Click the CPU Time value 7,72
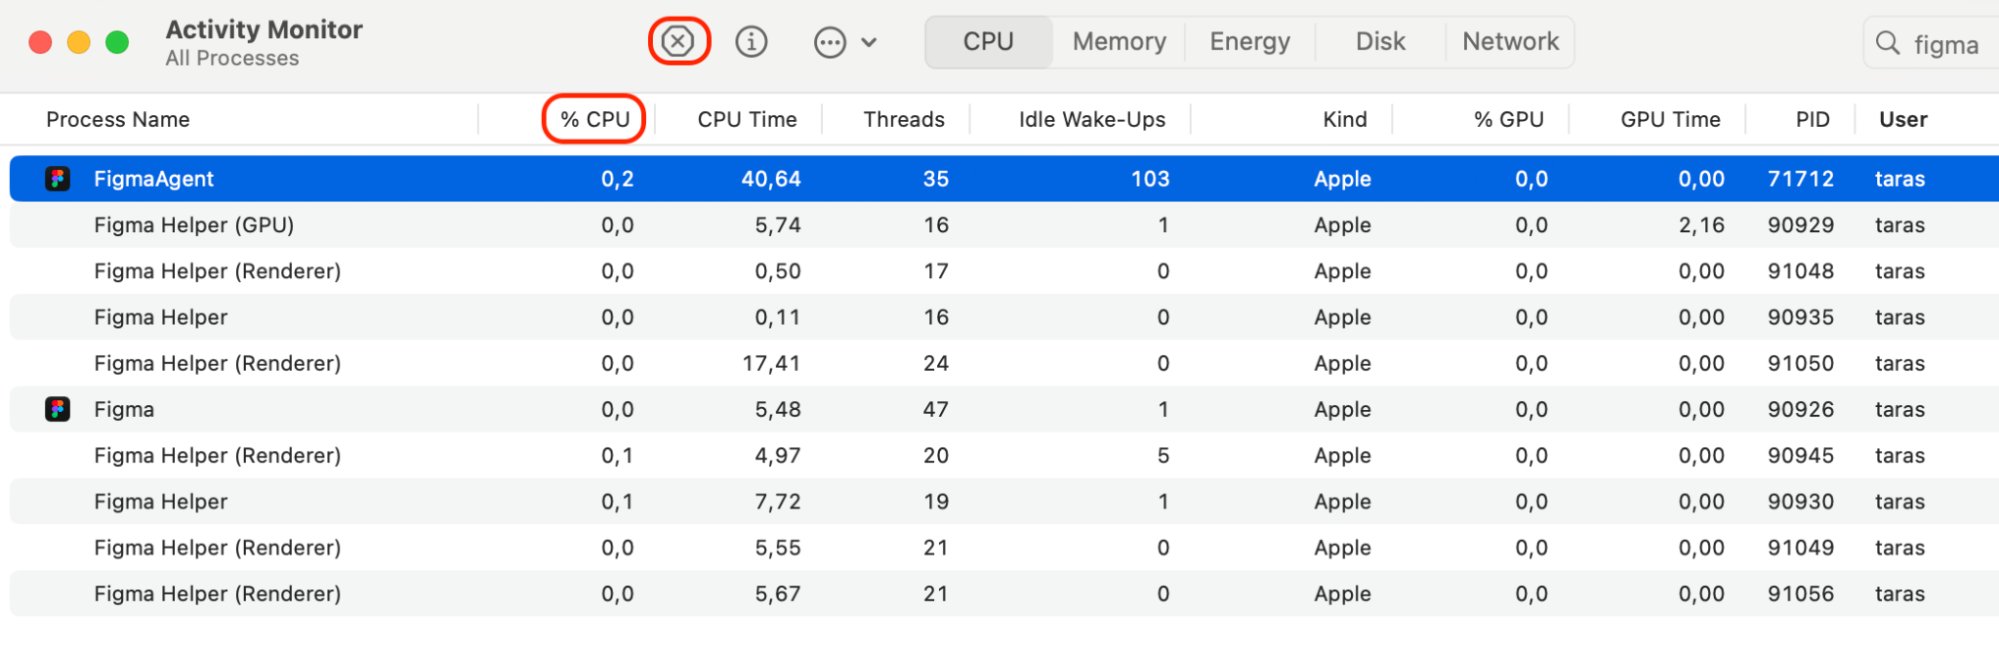 pos(778,501)
